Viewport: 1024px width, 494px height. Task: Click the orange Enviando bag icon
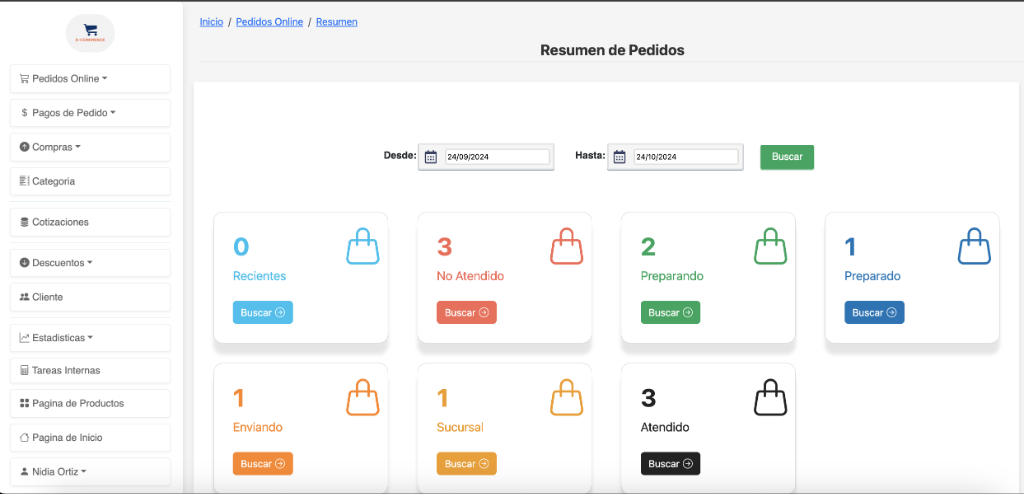coord(362,397)
